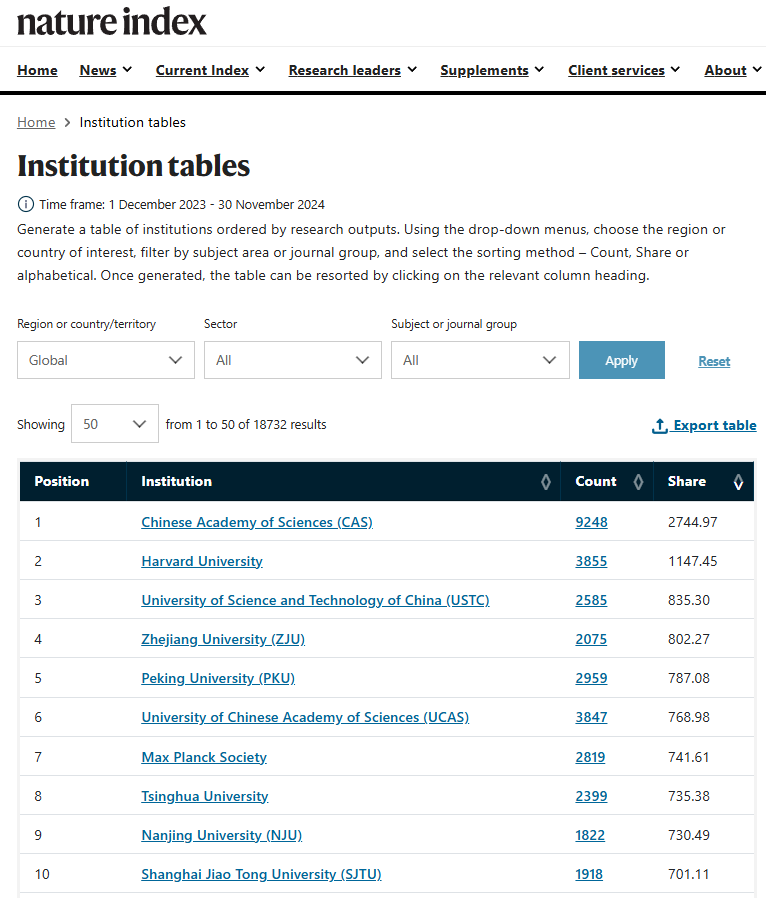Select 50 in the Showing results selector
The width and height of the screenshot is (766, 898).
(x=114, y=424)
